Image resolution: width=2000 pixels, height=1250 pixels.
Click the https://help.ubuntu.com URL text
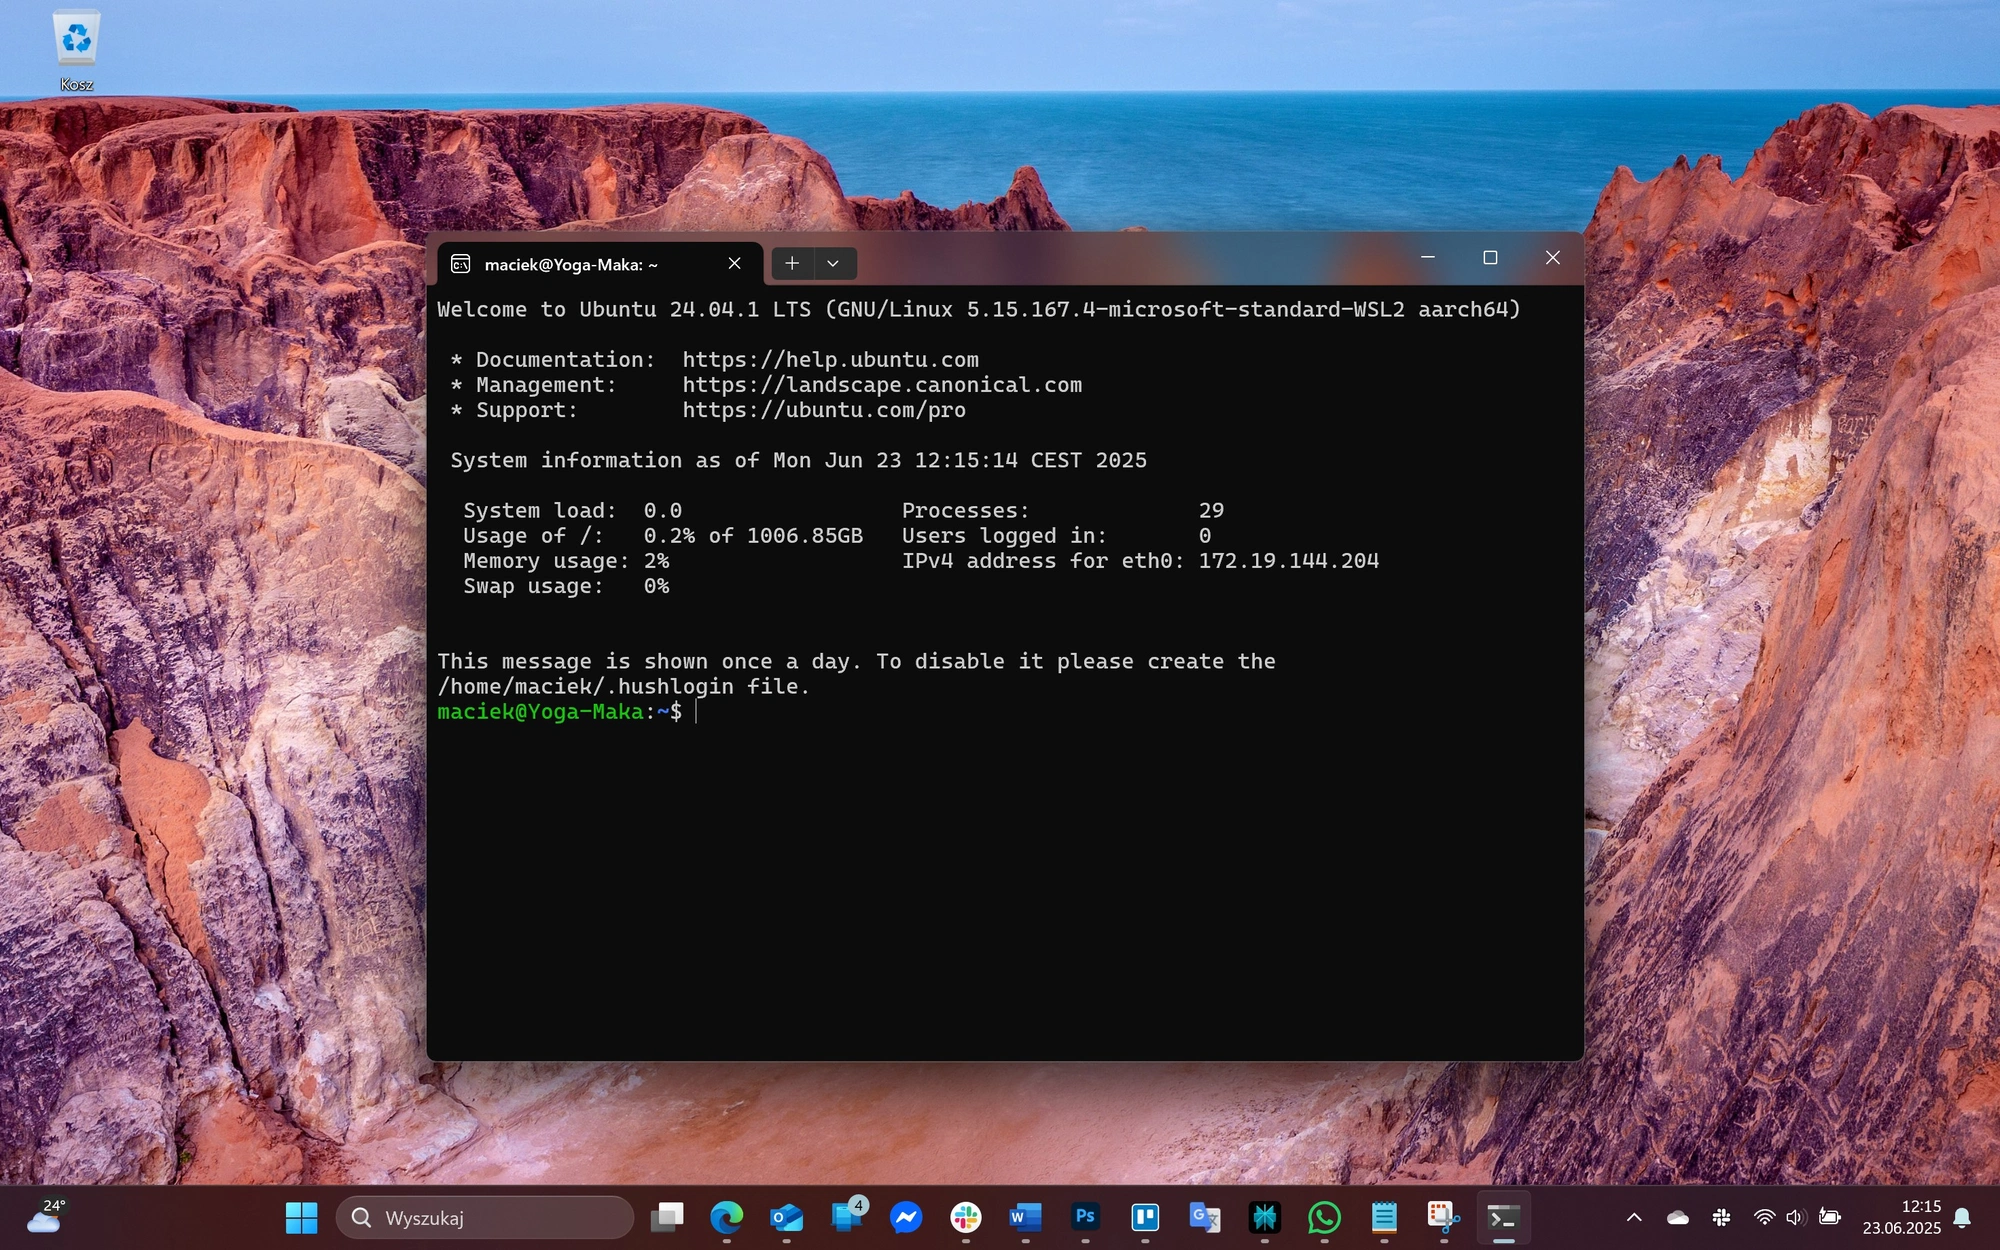click(x=830, y=360)
